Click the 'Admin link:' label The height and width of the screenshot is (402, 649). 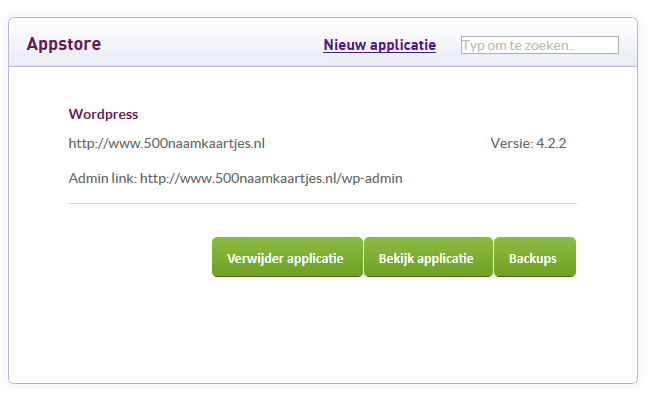[x=103, y=178]
